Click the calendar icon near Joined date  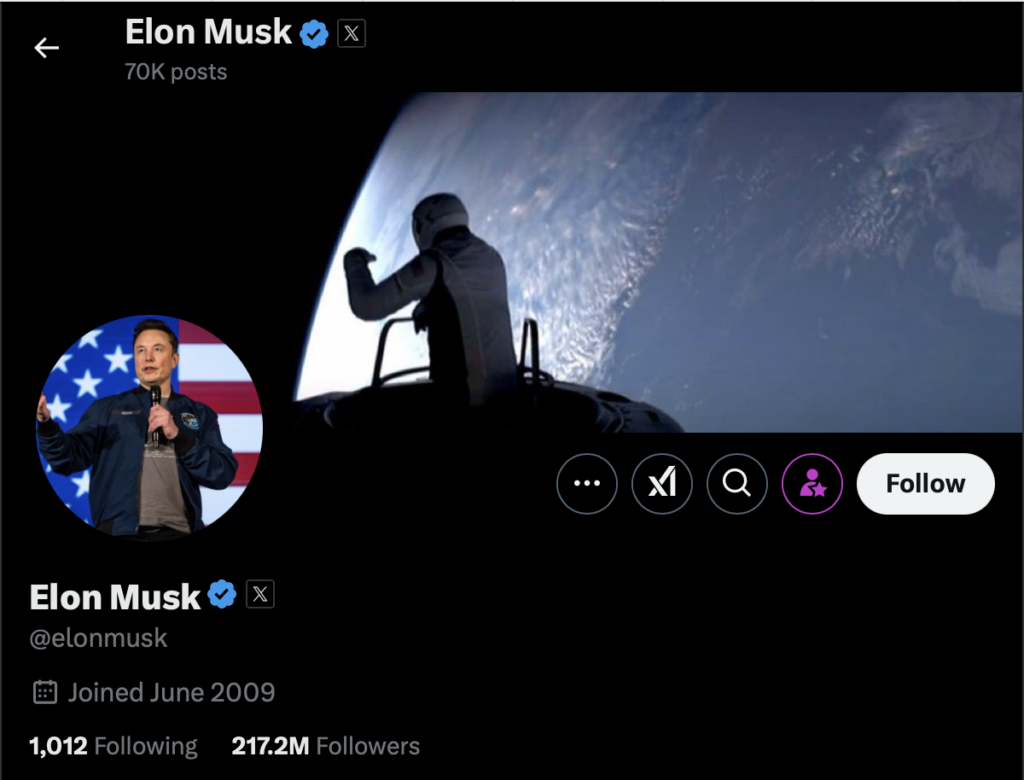pyautogui.click(x=45, y=692)
